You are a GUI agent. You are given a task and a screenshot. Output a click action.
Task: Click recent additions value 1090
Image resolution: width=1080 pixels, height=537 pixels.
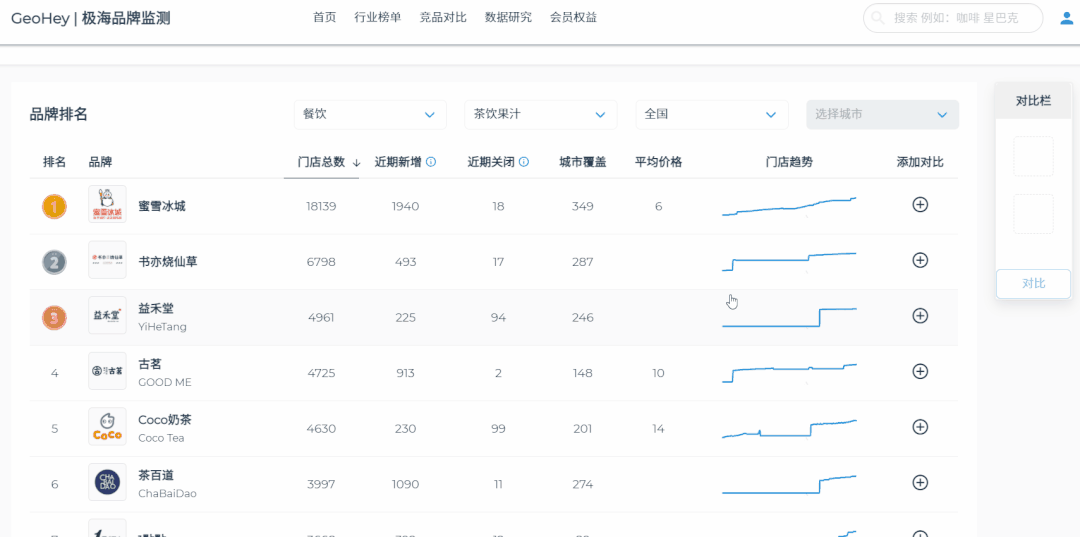click(x=405, y=484)
